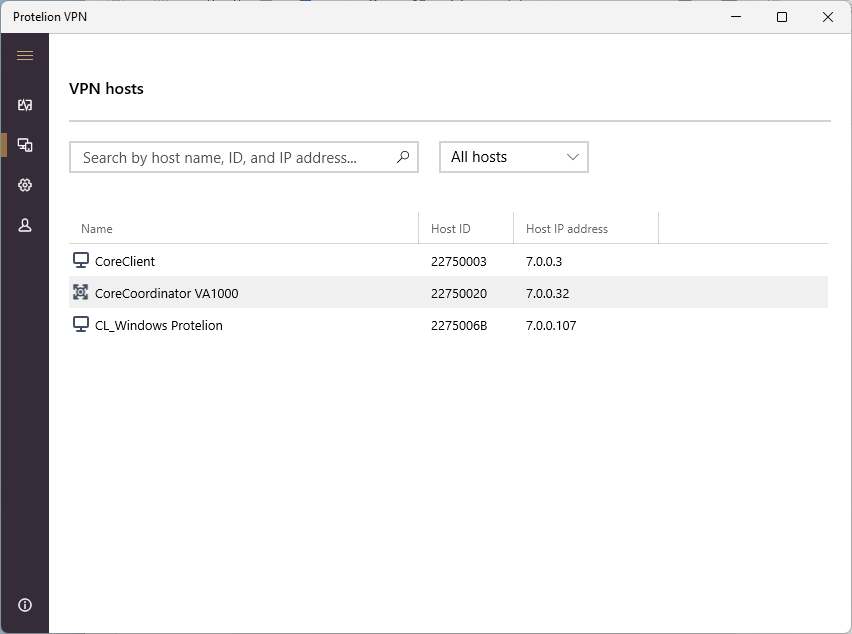Viewport: 852px width, 634px height.
Task: Open user account sidebar icon
Action: 25,226
